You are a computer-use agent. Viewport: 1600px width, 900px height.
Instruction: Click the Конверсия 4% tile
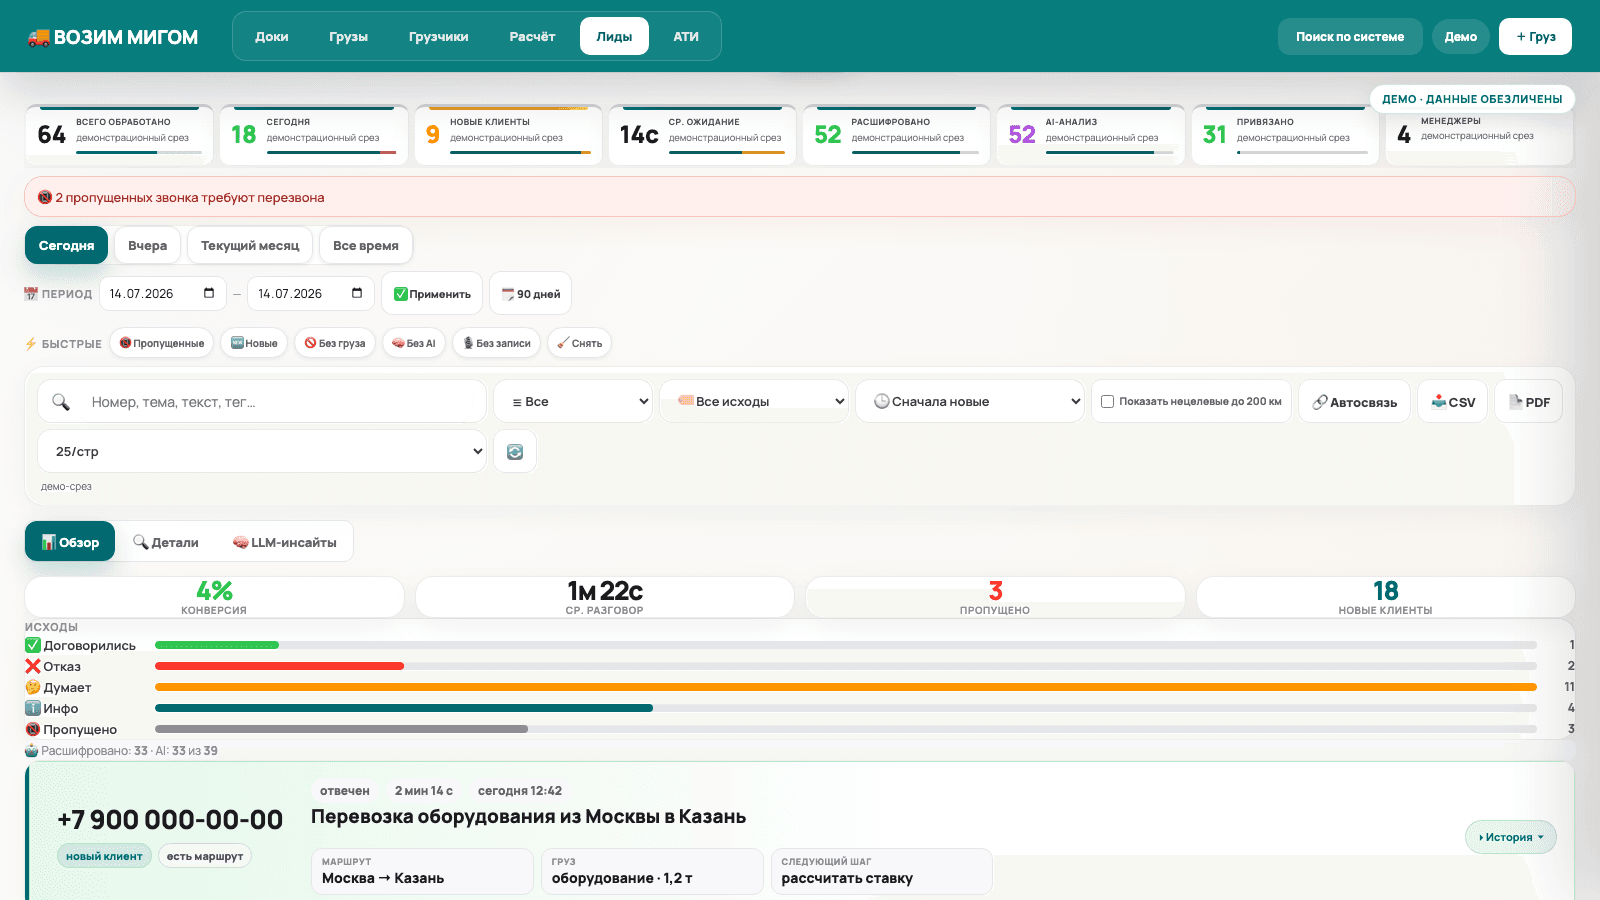(214, 597)
